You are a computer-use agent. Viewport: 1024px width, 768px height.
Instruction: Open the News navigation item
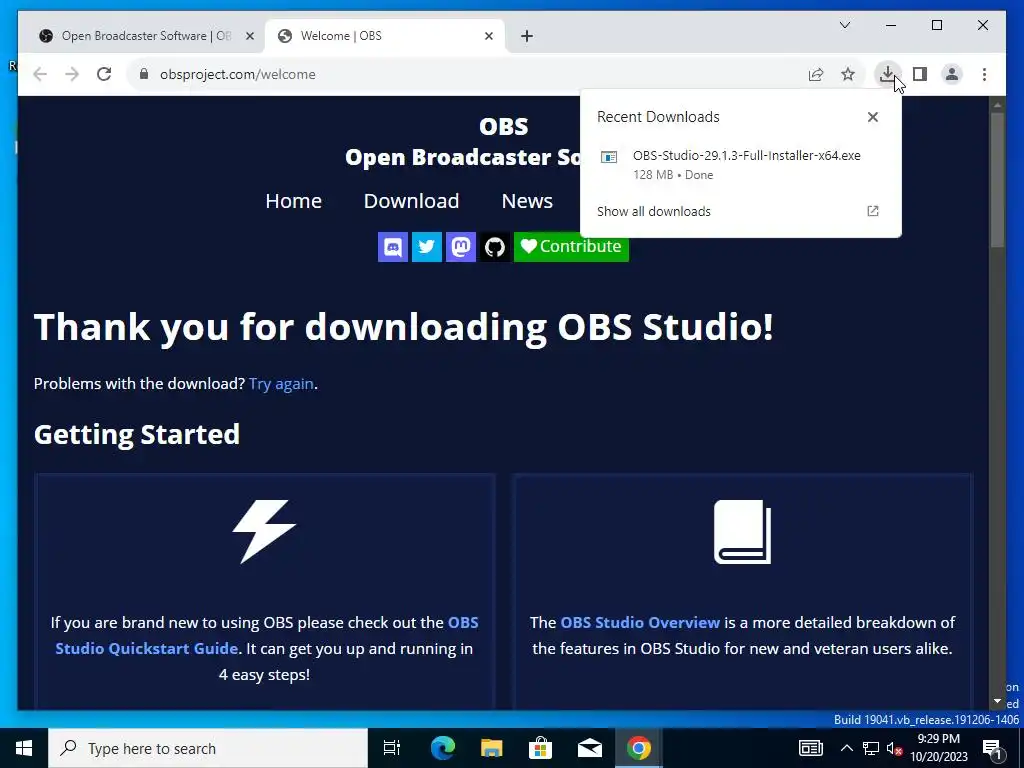pos(527,201)
